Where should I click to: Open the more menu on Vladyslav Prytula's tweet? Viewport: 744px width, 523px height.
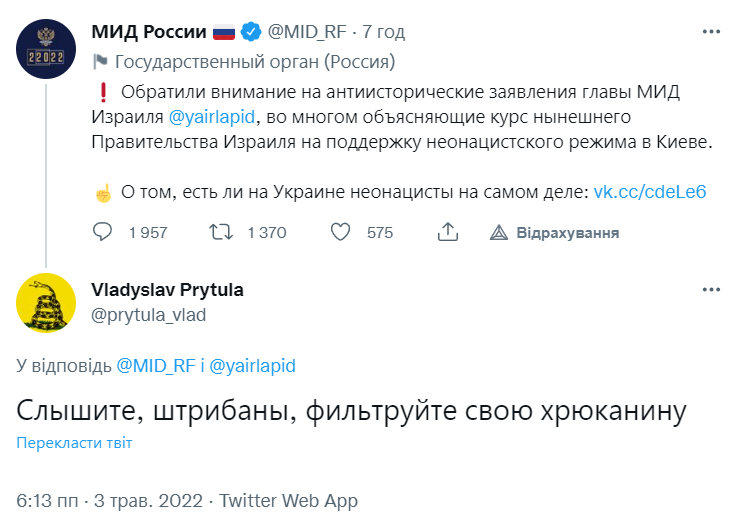(711, 290)
